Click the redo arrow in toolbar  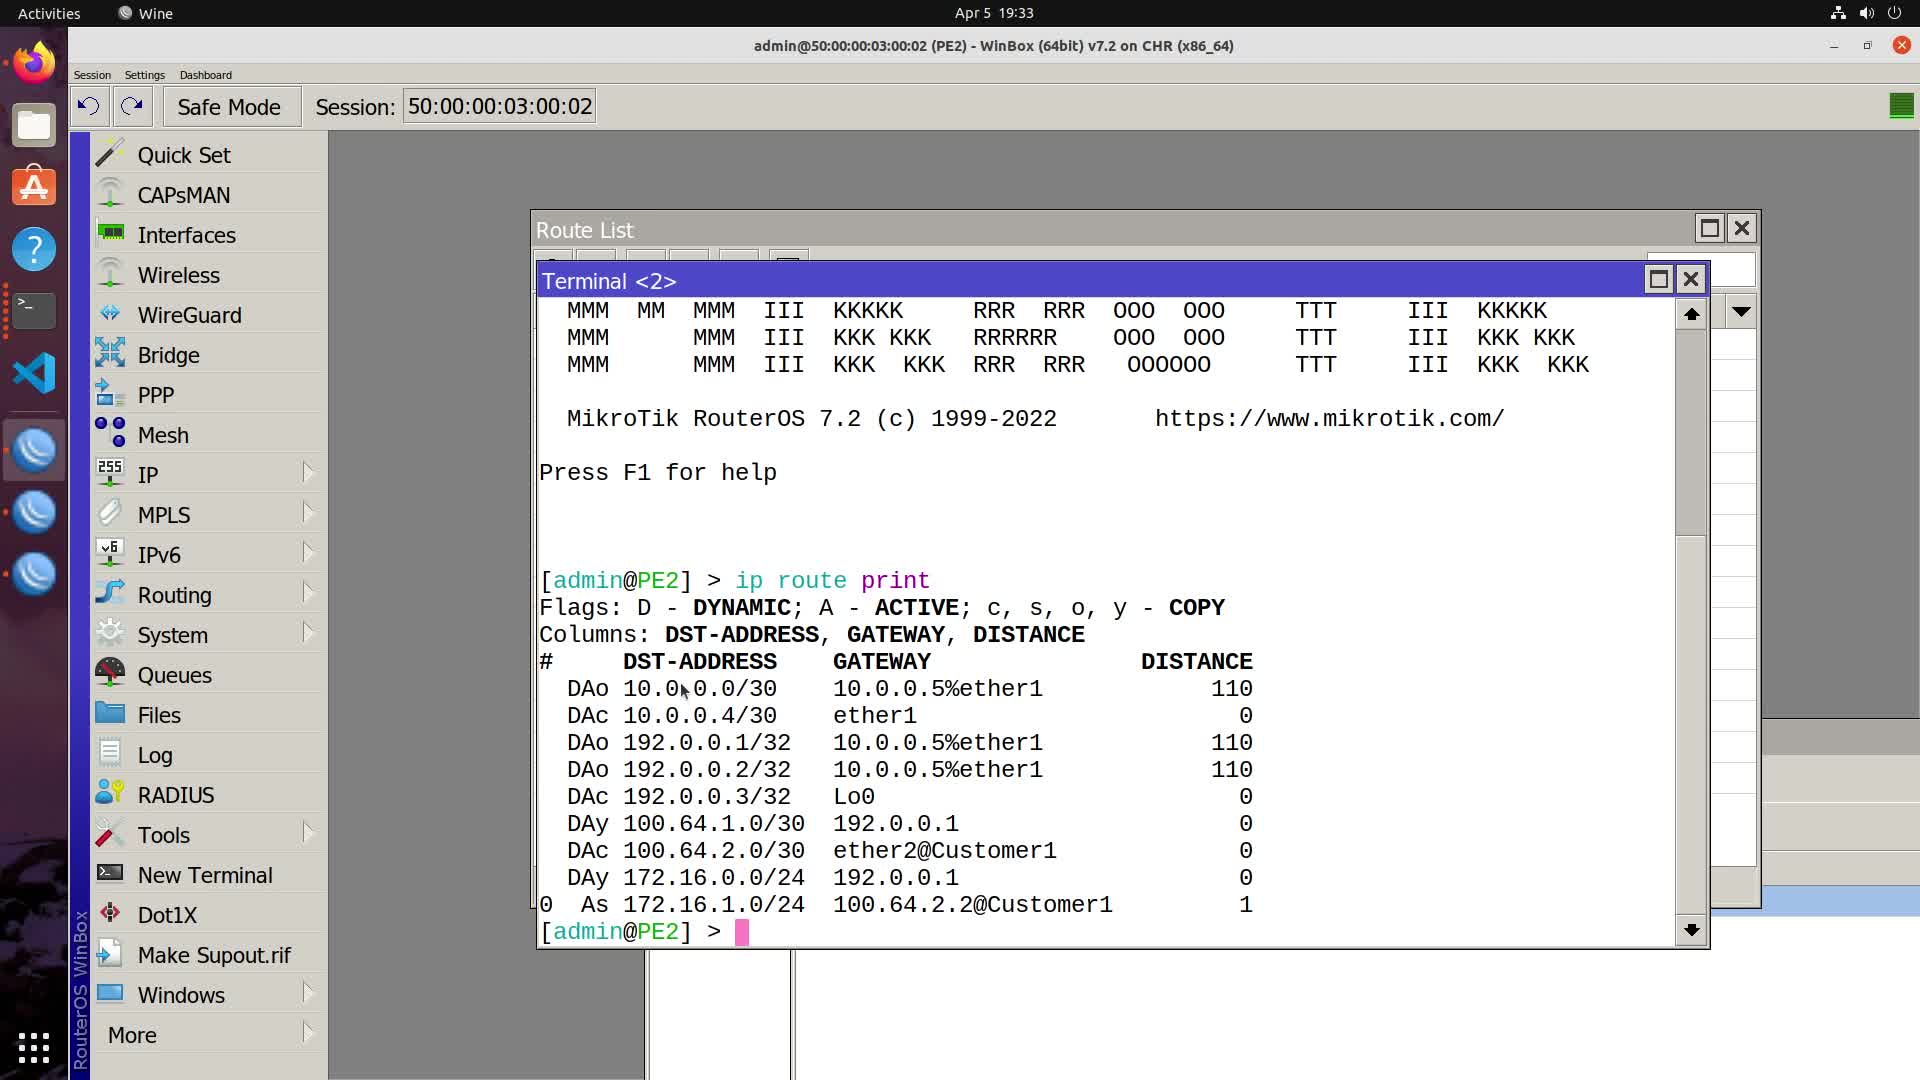pos(132,106)
